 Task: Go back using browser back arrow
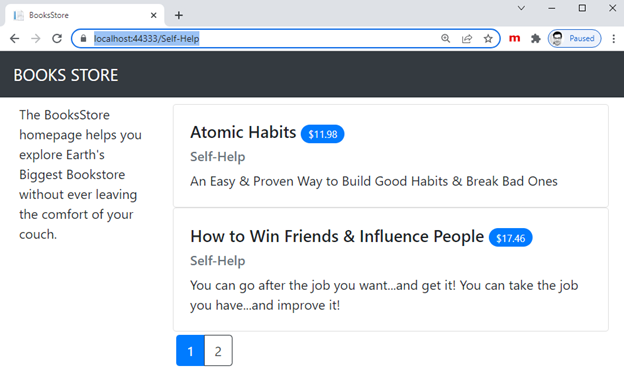click(x=15, y=39)
